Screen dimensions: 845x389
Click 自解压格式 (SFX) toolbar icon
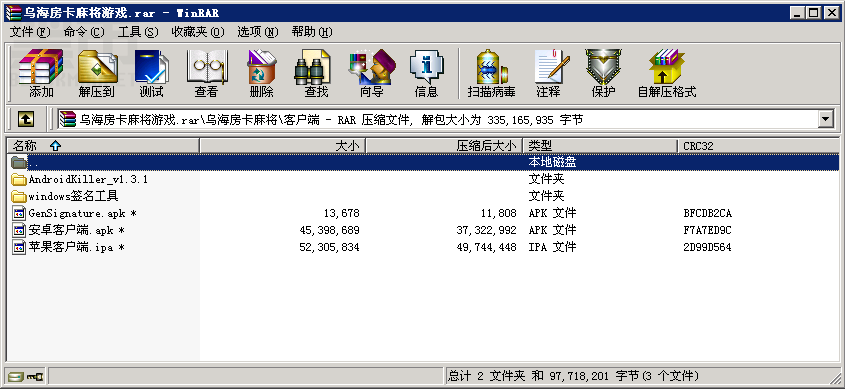pos(667,73)
